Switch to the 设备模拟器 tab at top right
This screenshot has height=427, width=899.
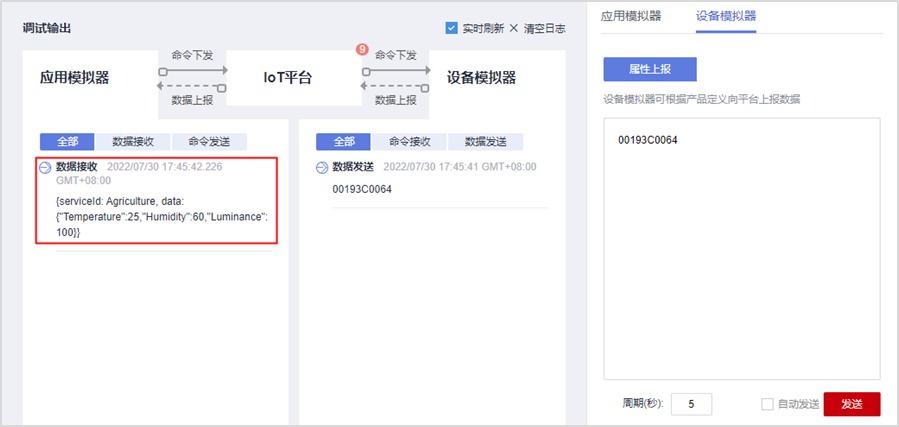click(725, 16)
